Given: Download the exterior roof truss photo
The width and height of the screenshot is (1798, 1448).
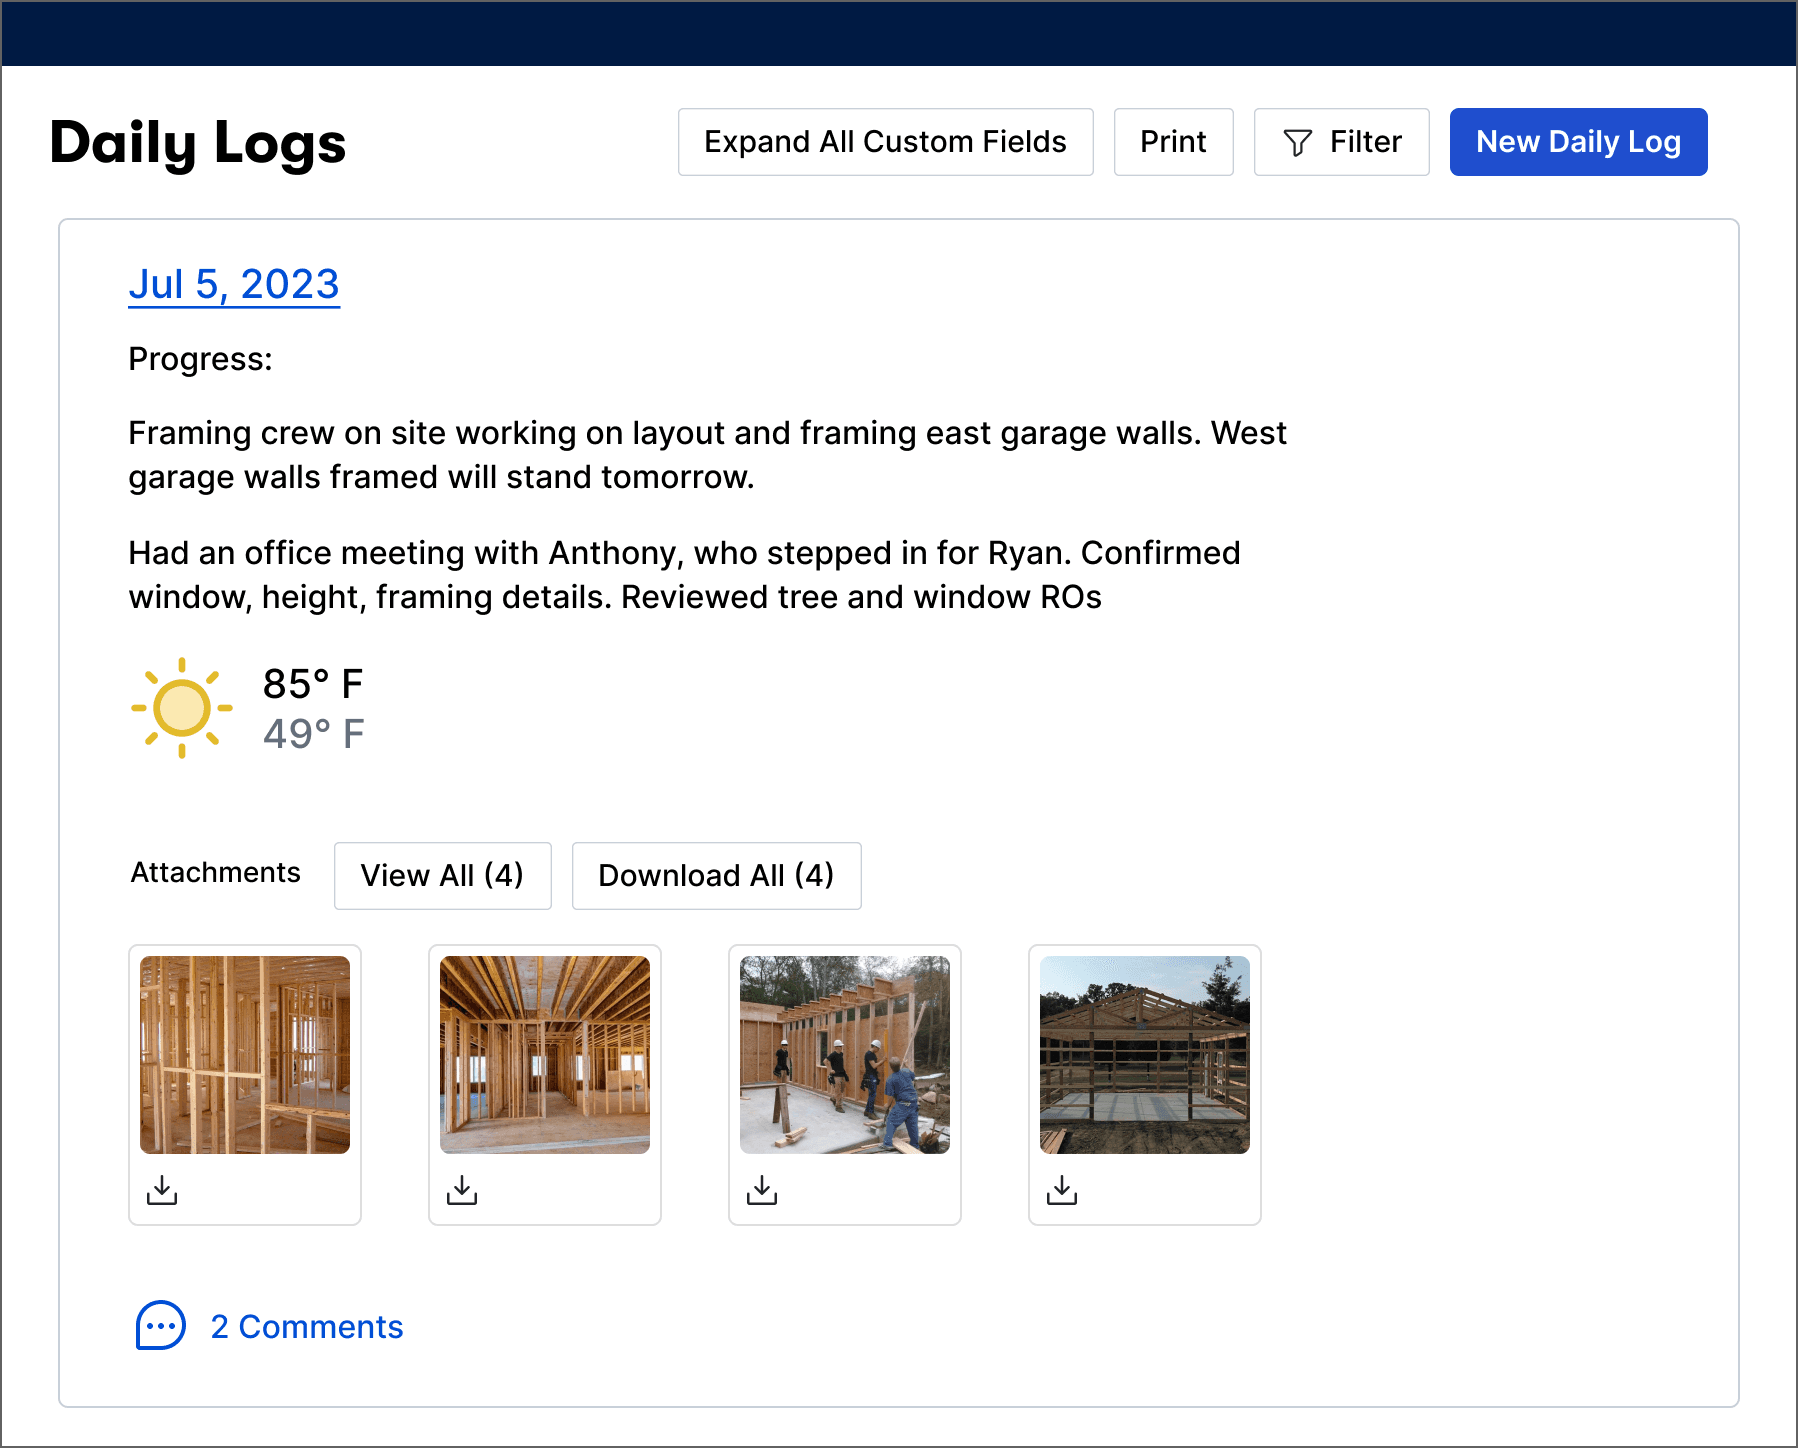Looking at the screenshot, I should tap(1062, 1190).
